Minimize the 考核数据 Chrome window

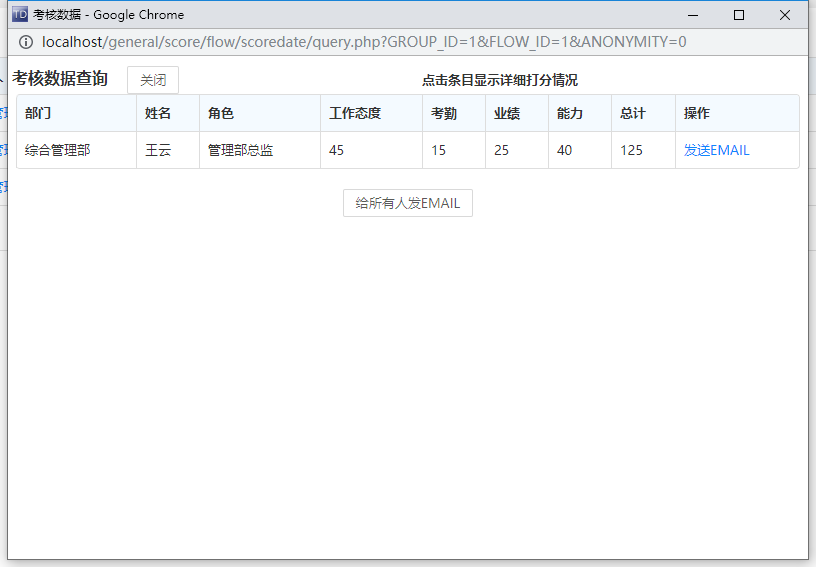click(693, 15)
